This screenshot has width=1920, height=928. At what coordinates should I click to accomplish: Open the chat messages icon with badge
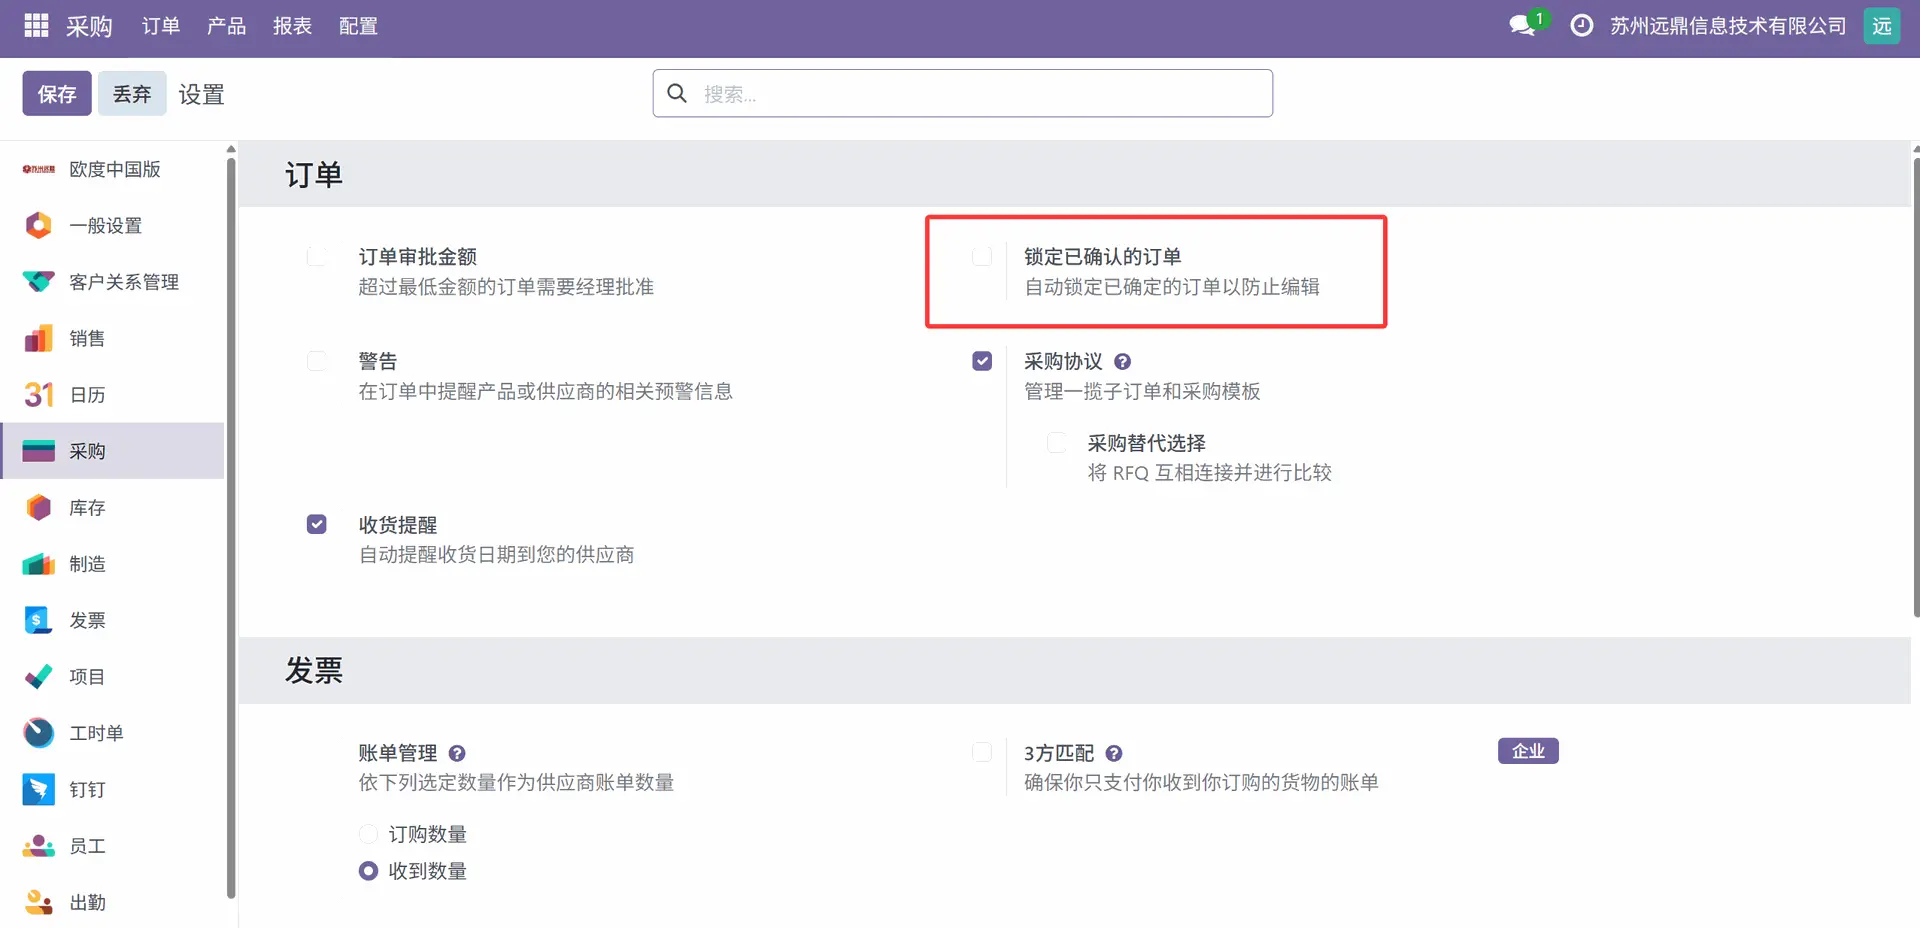click(1523, 26)
